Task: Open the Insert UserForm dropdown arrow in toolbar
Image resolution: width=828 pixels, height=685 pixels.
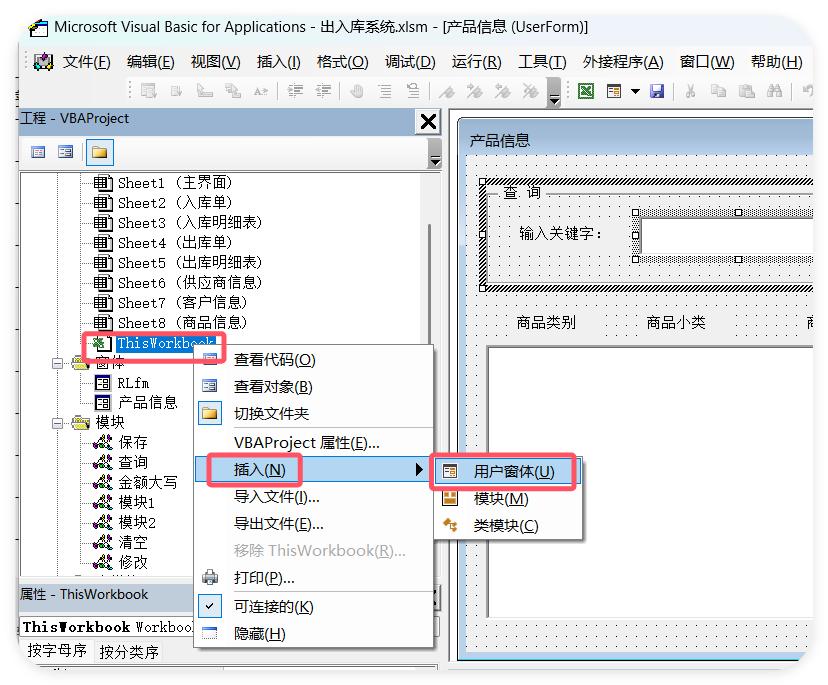Action: [x=635, y=91]
